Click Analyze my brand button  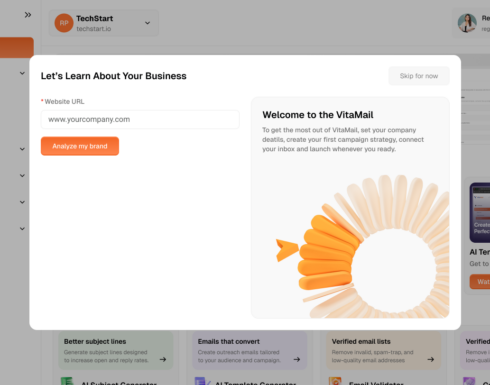pos(80,146)
